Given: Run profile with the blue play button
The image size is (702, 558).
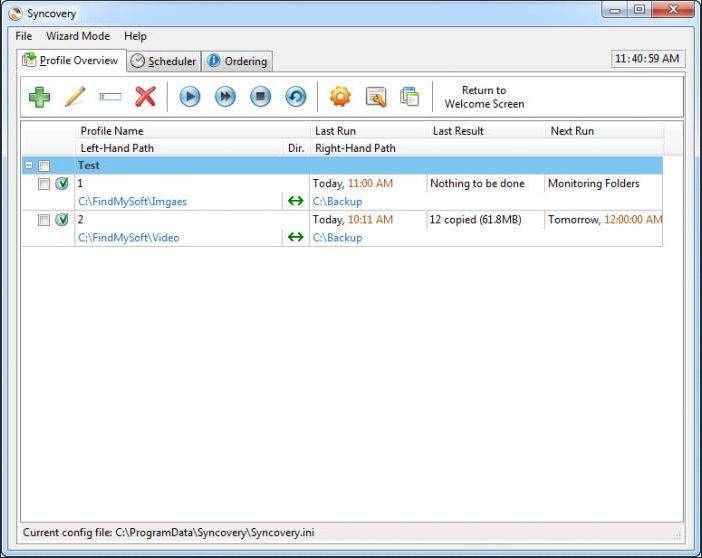Looking at the screenshot, I should (190, 97).
